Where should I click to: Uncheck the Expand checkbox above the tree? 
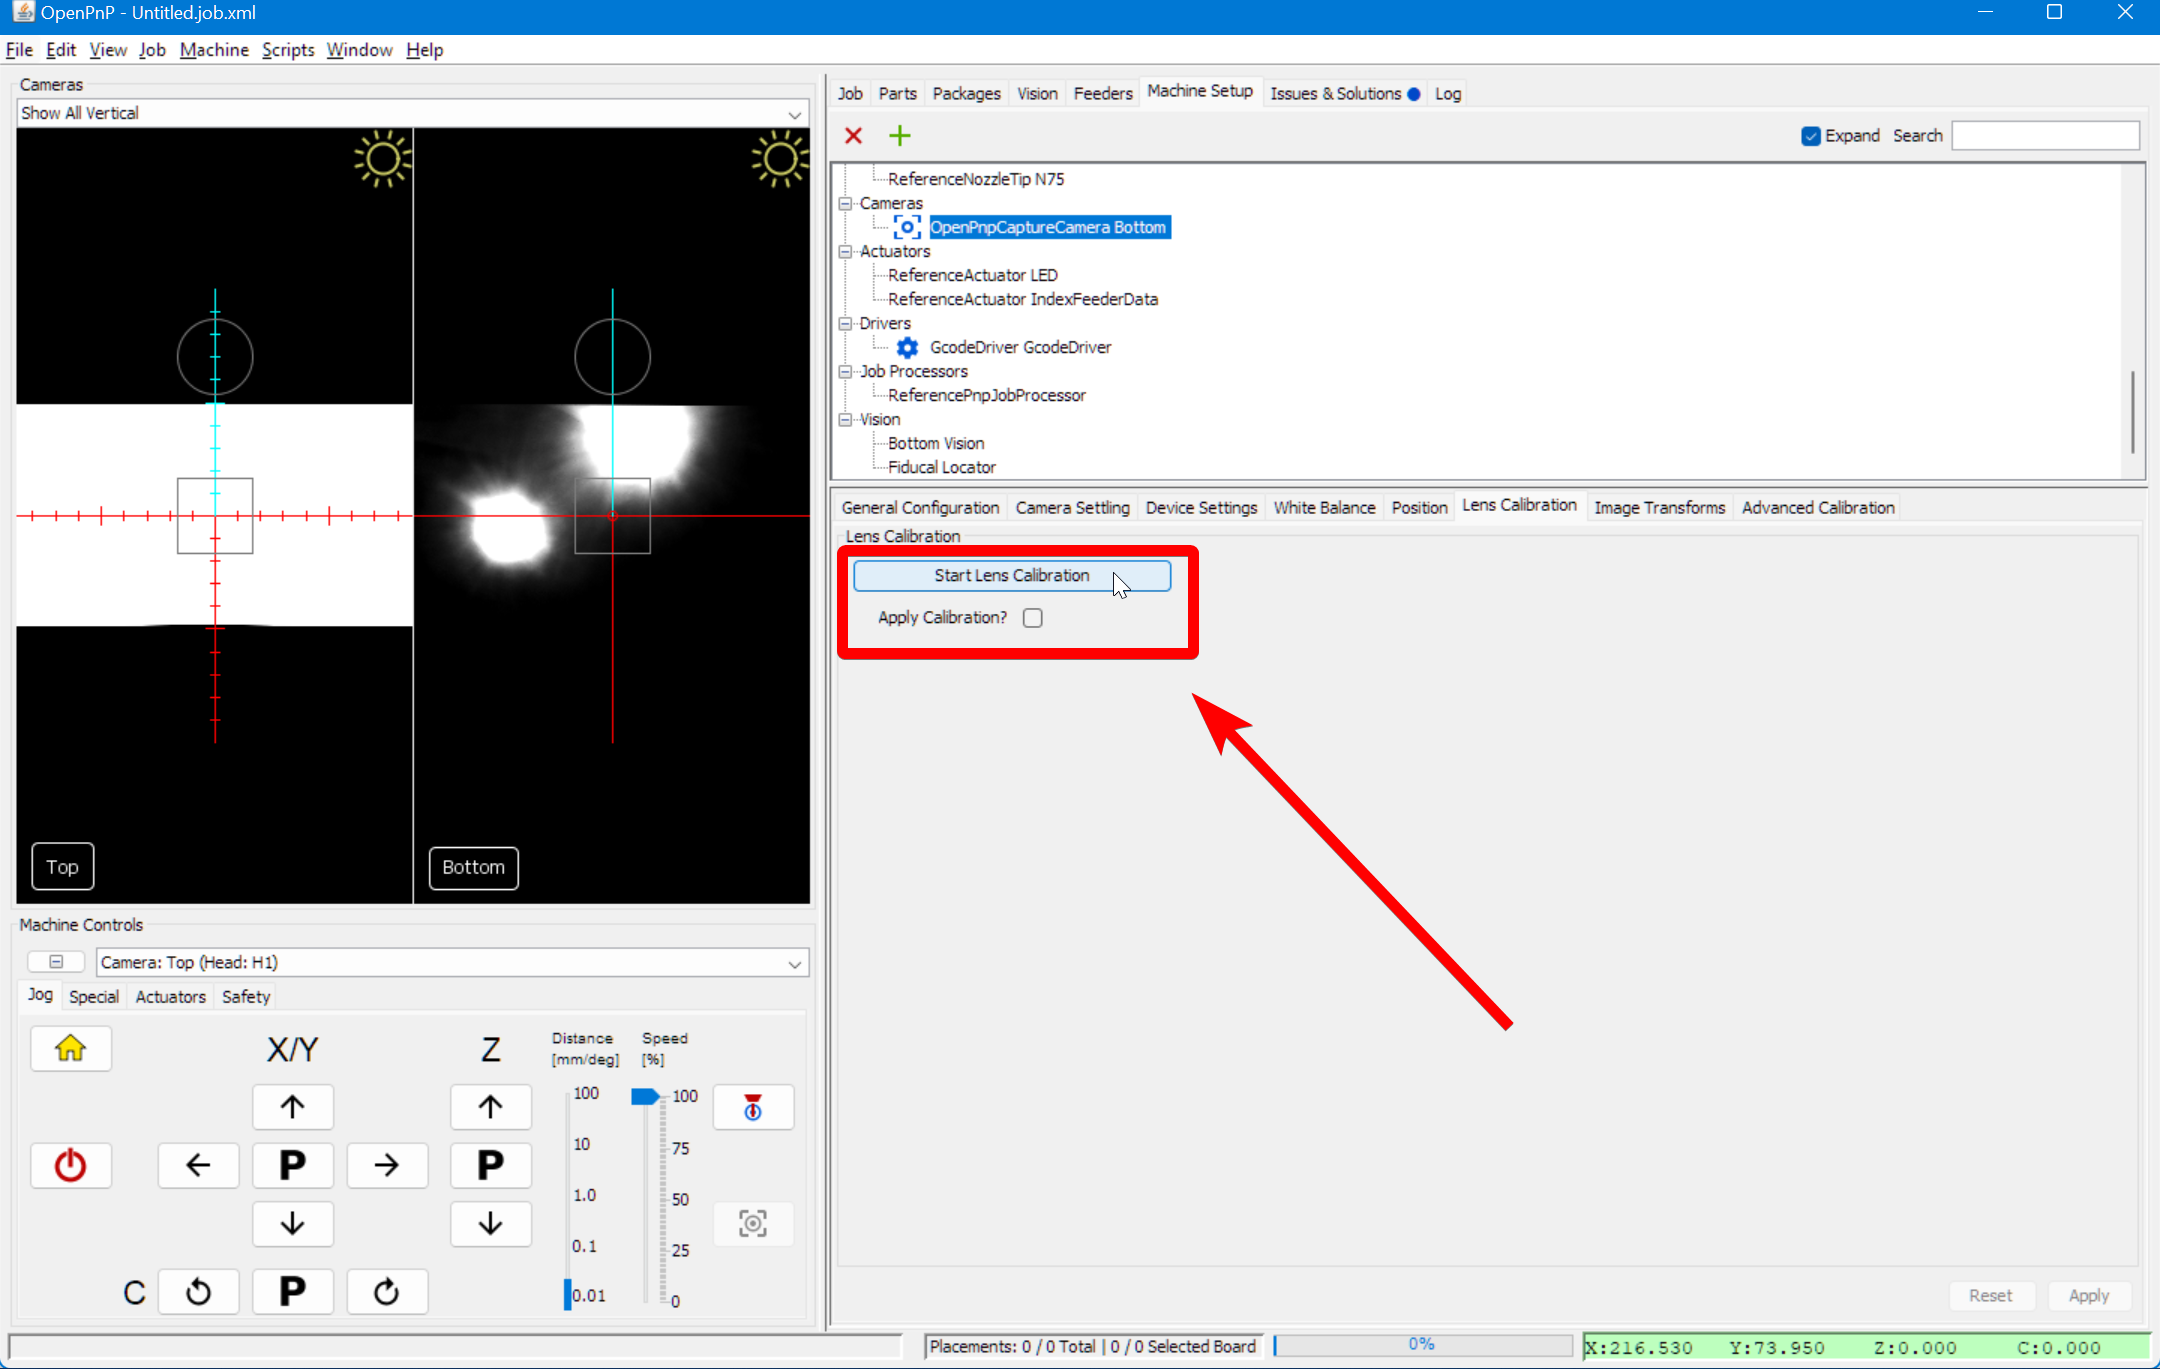1810,135
